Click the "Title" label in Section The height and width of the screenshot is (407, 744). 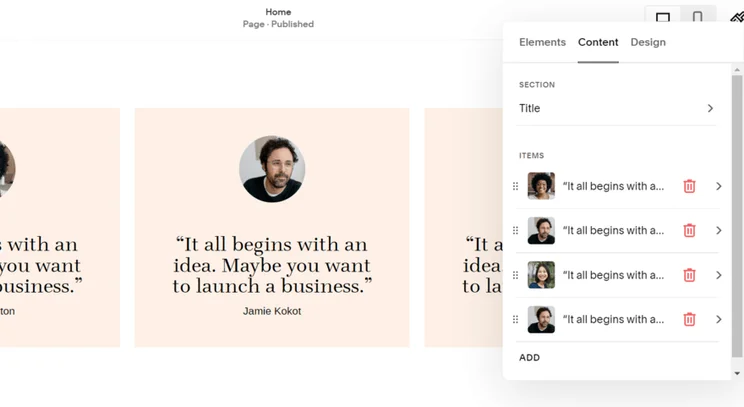tap(530, 108)
